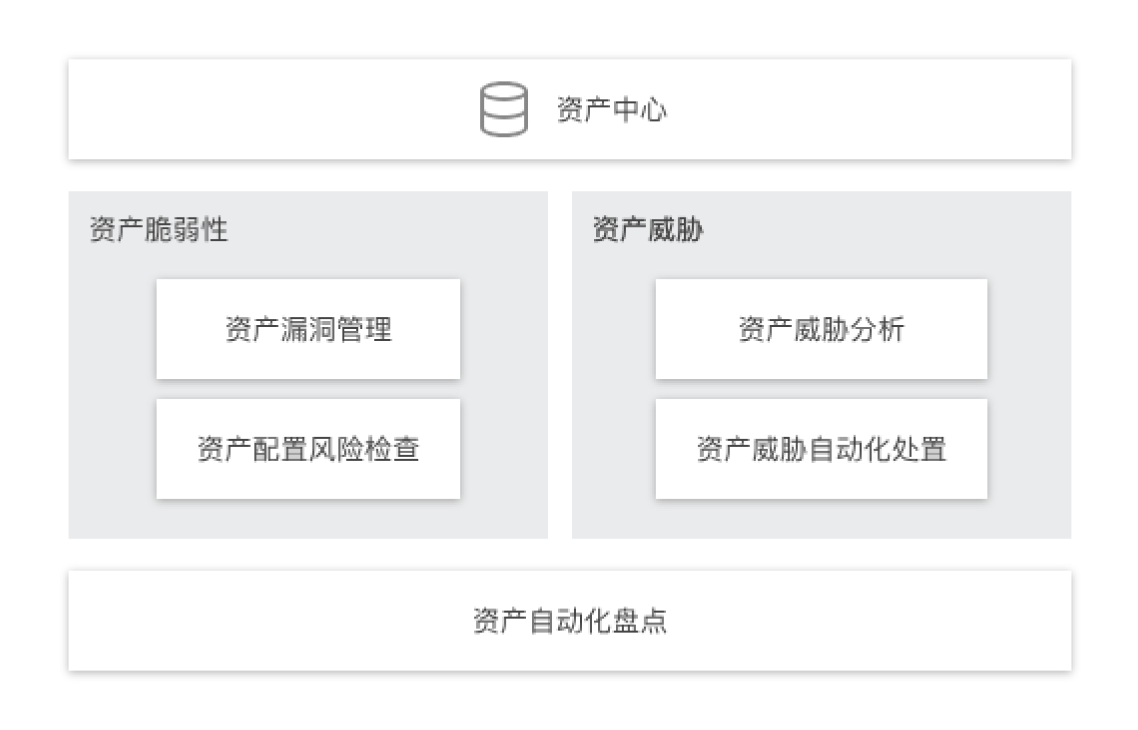The height and width of the screenshot is (730, 1138).
Task: Open the 资产威胁自动化处置 card
Action: (x=821, y=449)
